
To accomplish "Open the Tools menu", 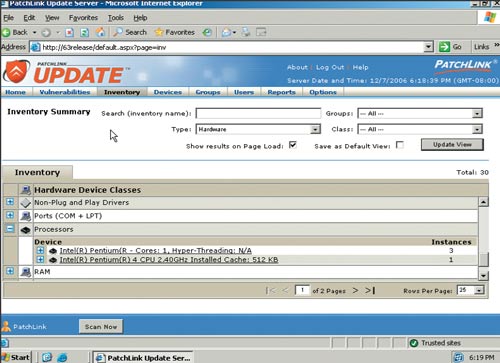I will click(x=116, y=18).
